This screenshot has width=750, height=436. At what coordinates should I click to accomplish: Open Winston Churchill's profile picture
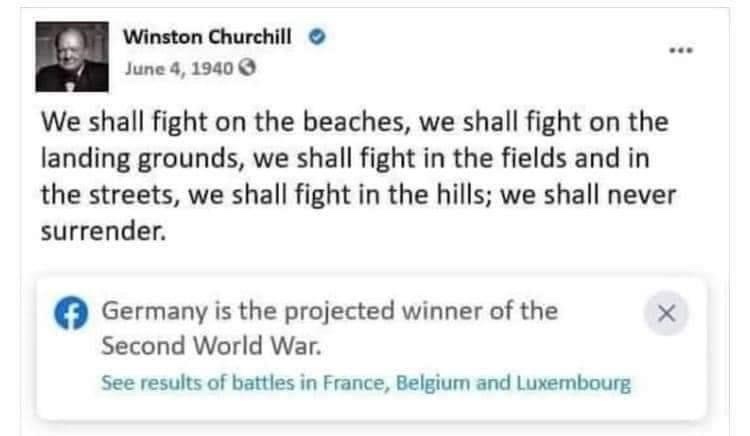[x=73, y=55]
